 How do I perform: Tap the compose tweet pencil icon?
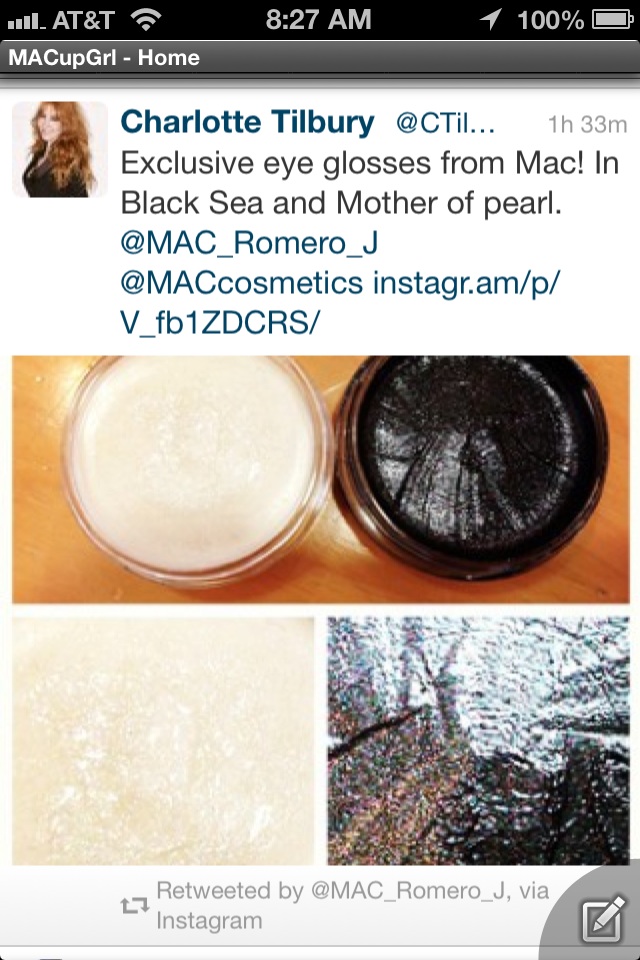603,918
